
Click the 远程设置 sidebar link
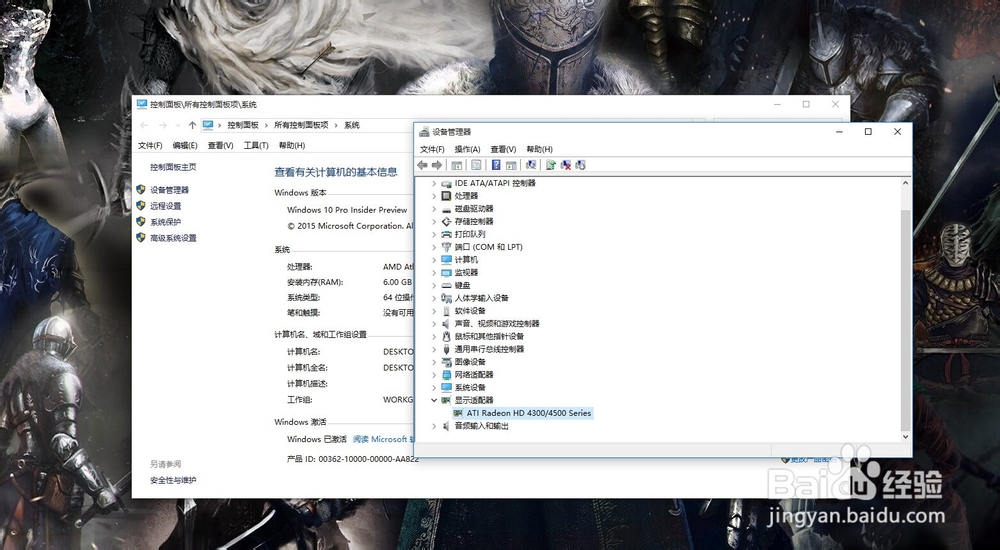pyautogui.click(x=165, y=206)
